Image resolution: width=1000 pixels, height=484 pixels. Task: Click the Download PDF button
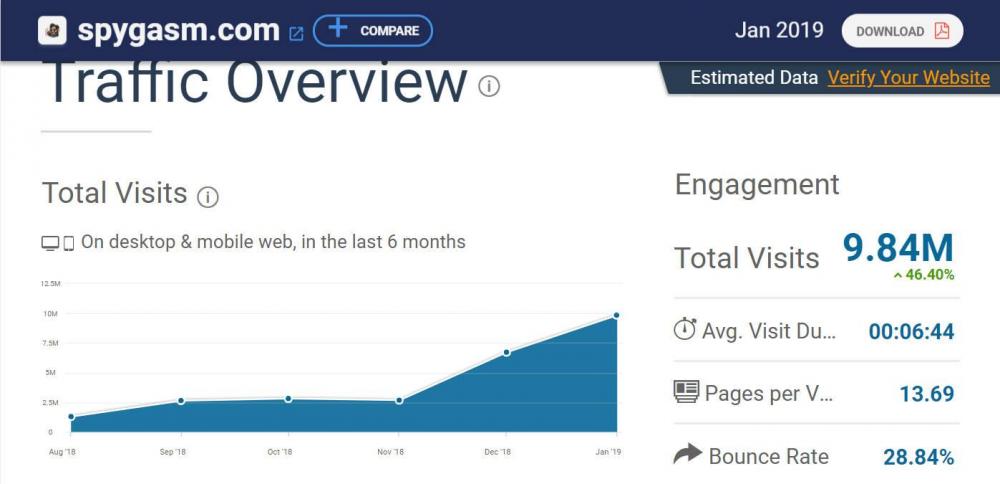pyautogui.click(x=902, y=31)
